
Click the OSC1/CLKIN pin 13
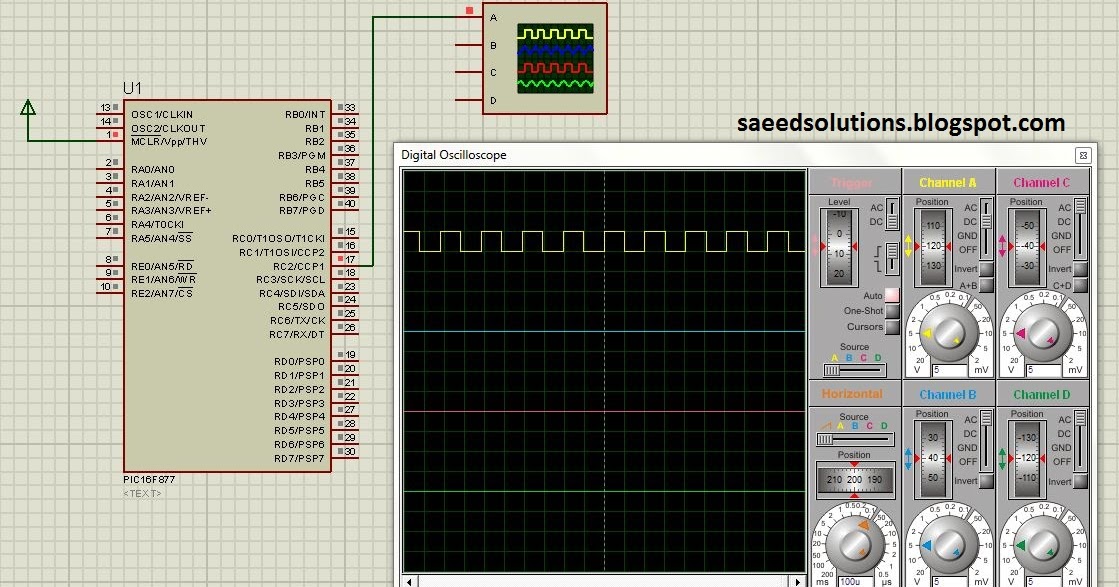coord(110,113)
